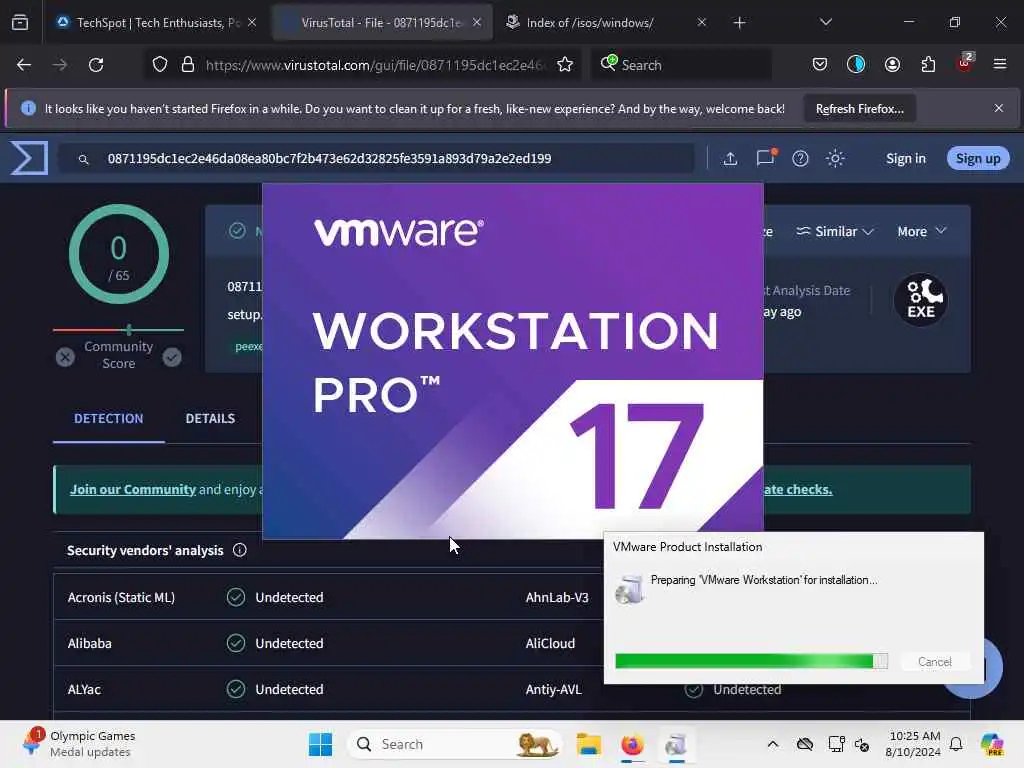
Task: Click the Firefox URL address field
Action: [x=374, y=65]
